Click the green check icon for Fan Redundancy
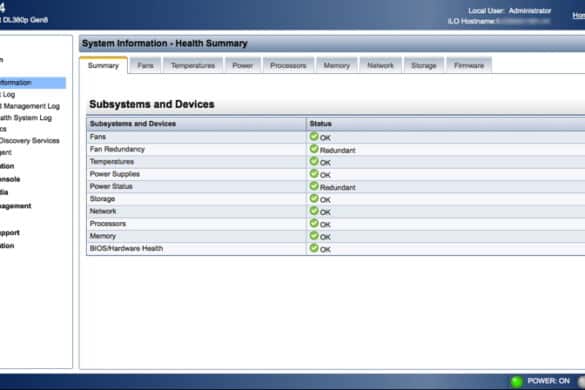This screenshot has height=390, width=585. (314, 149)
